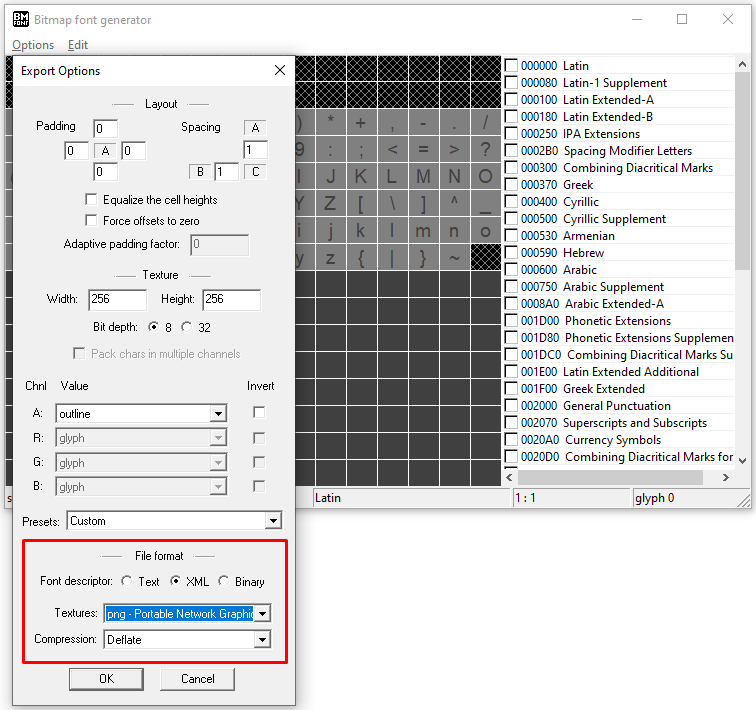Click the scroll down arrow of charset list
Image resolution: width=756 pixels, height=710 pixels.
pyautogui.click(x=742, y=460)
